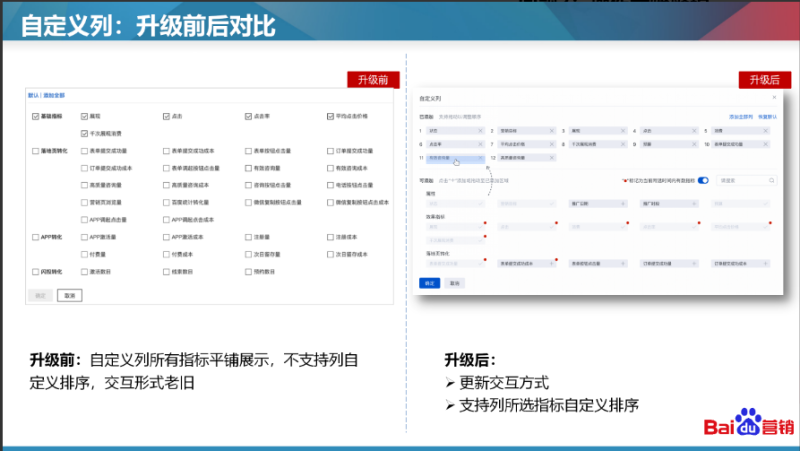Remove chip number 6 点击率 via its X

(x=480, y=144)
